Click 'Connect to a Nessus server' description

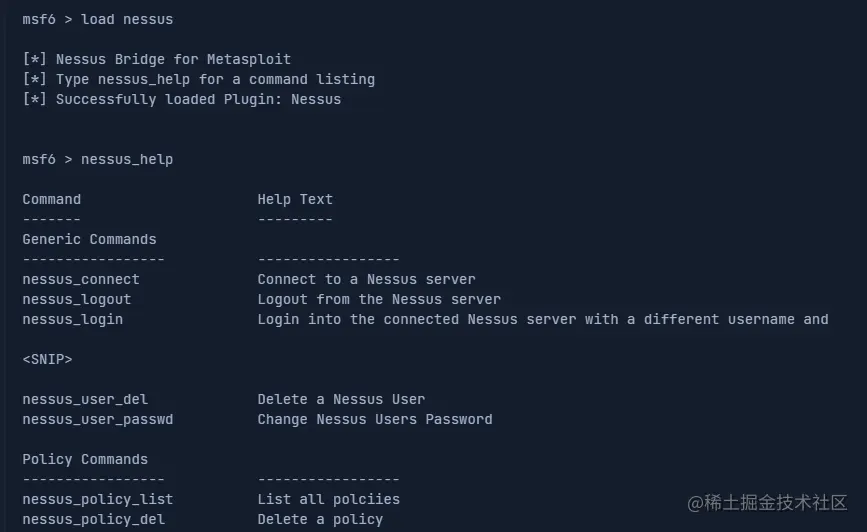tap(366, 279)
